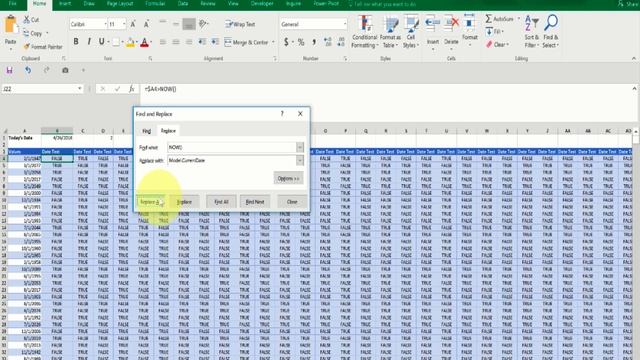Toggle Italic formatting

coord(89,42)
